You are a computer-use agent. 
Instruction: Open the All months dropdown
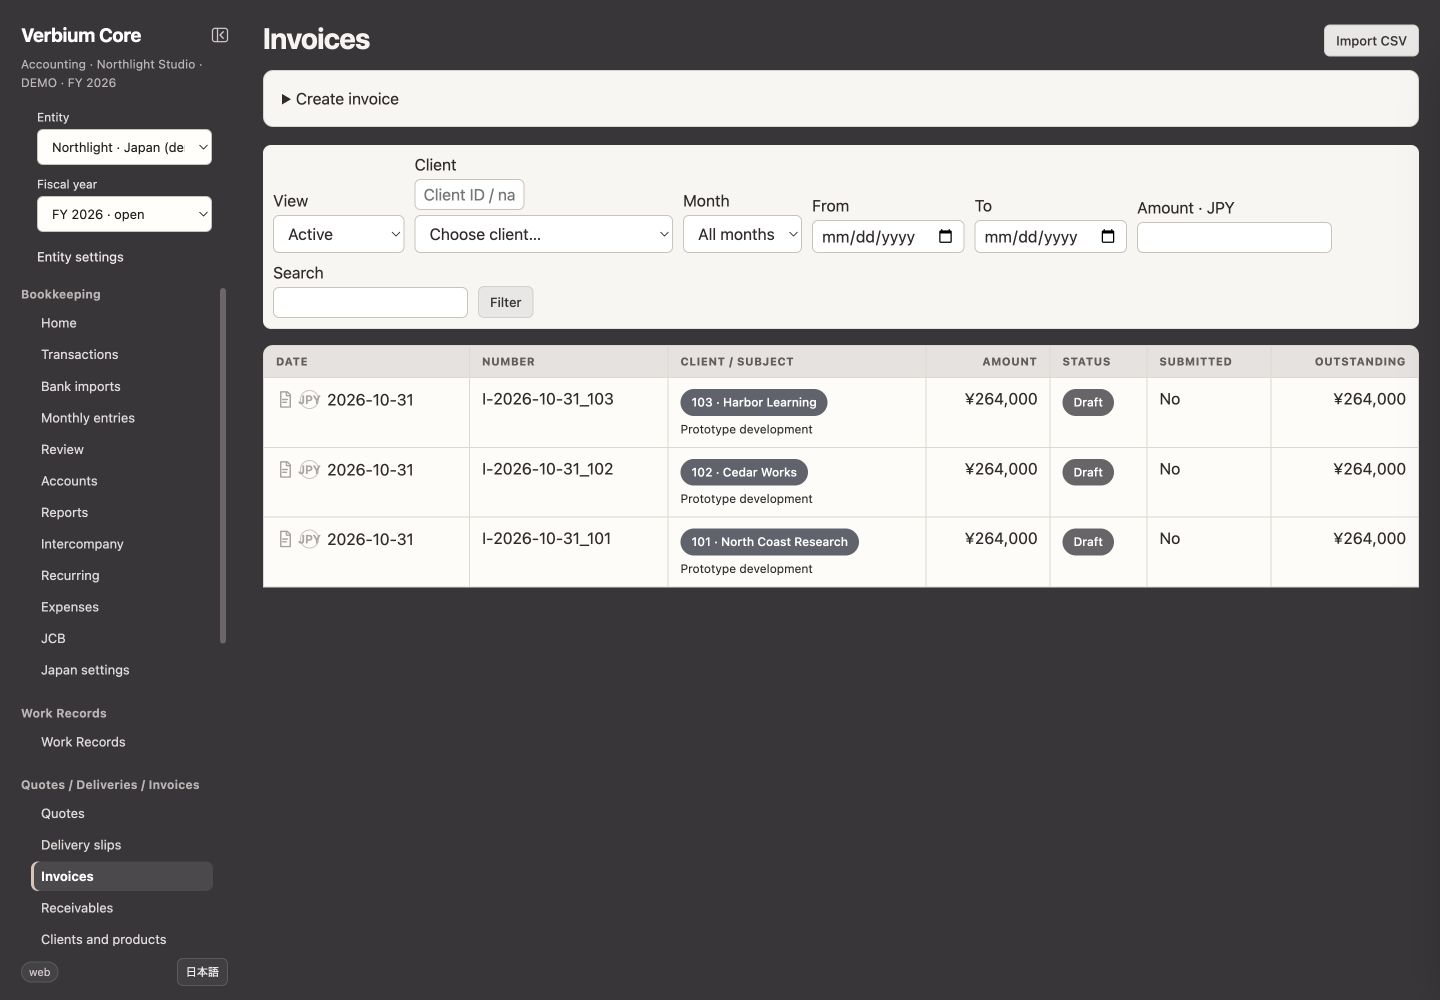742,234
